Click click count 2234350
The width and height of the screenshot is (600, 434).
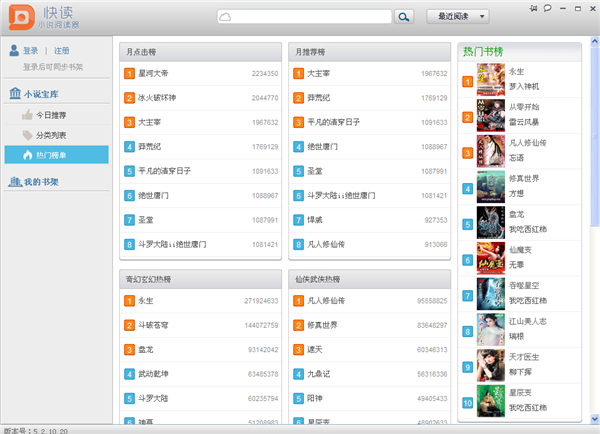265,73
